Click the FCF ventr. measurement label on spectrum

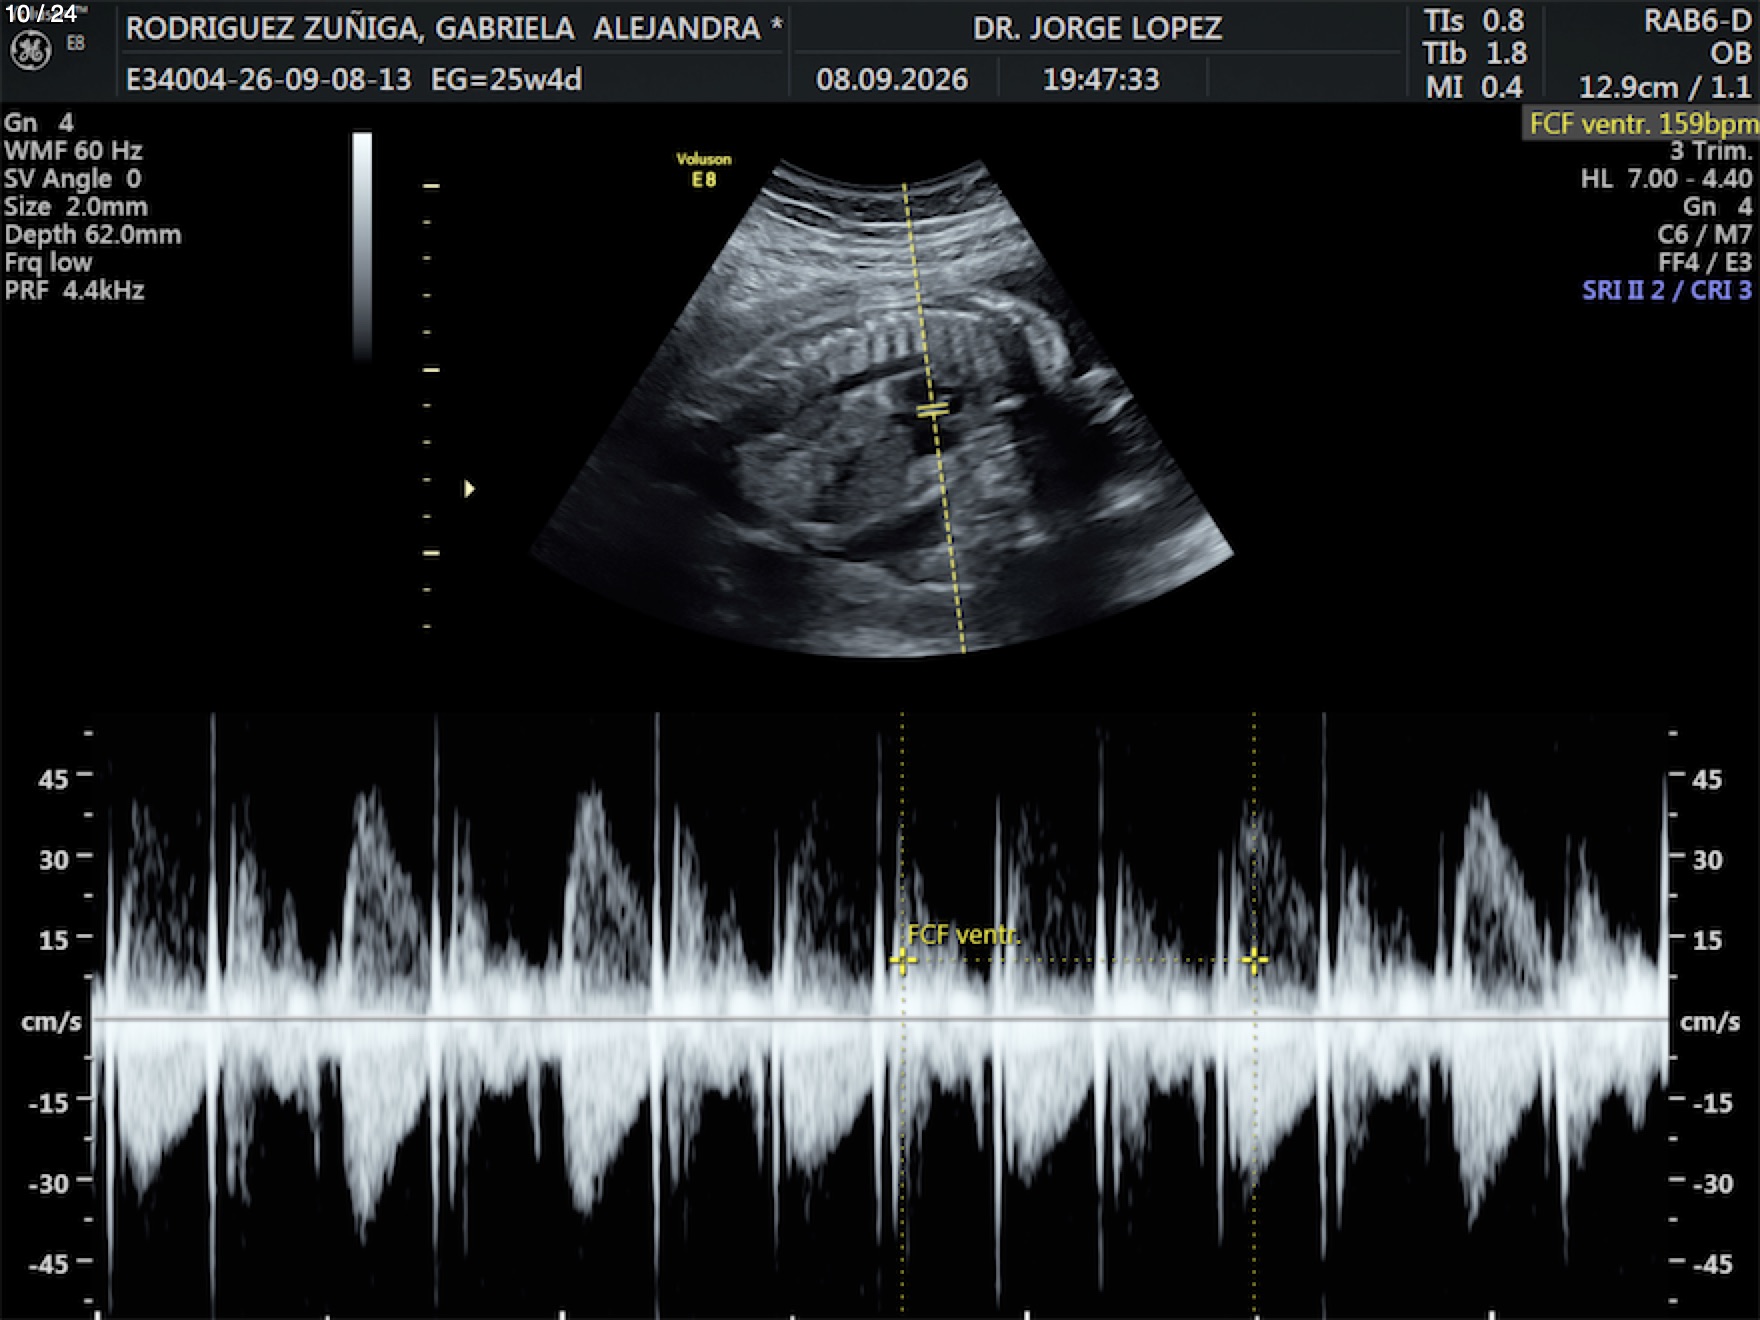[964, 935]
